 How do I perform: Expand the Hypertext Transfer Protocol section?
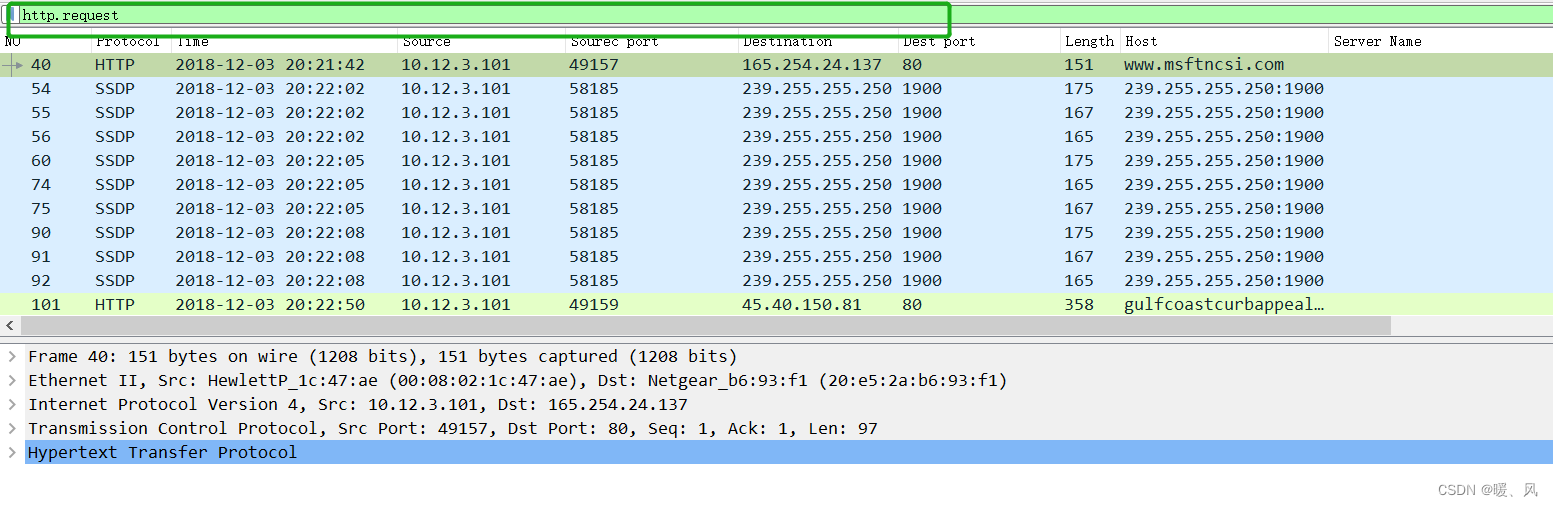(11, 453)
